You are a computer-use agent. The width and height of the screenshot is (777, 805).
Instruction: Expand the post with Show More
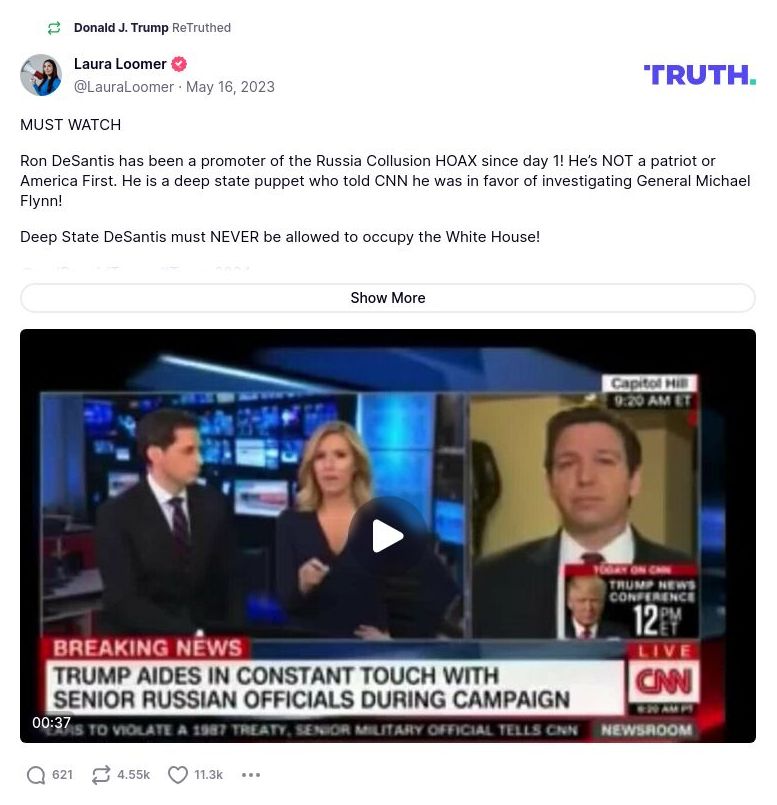(x=388, y=298)
